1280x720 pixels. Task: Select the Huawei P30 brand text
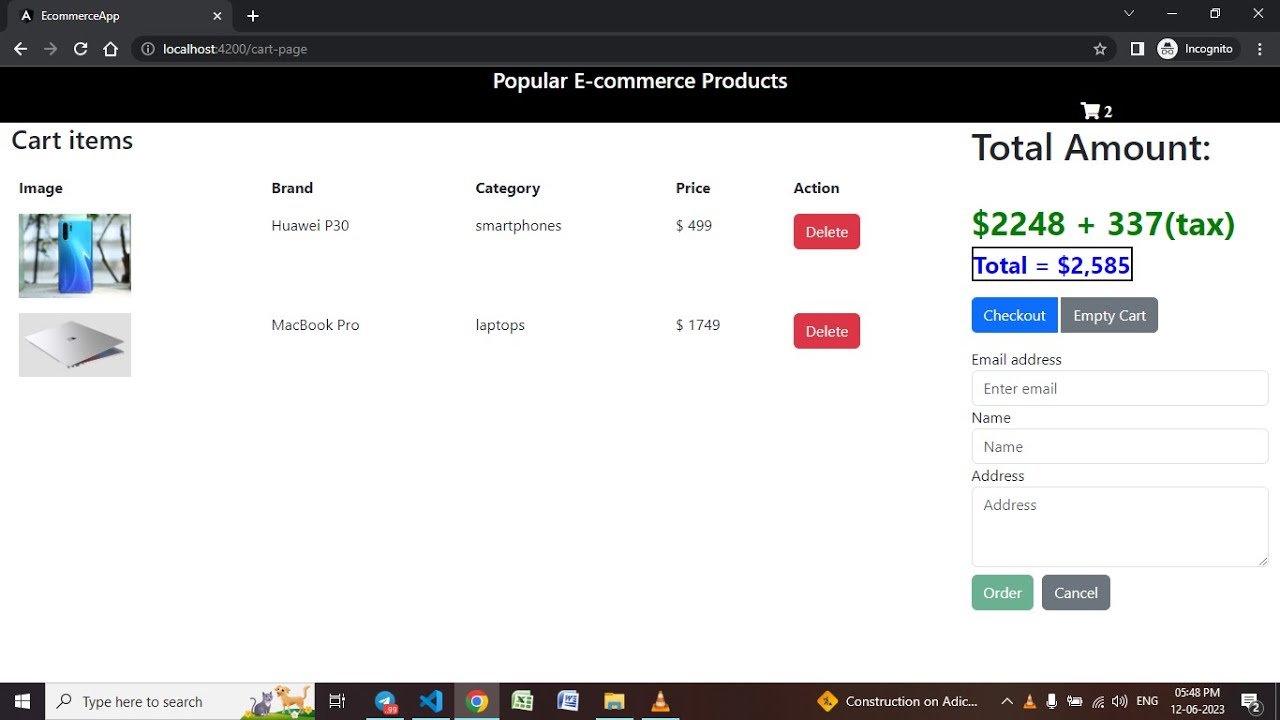310,226
